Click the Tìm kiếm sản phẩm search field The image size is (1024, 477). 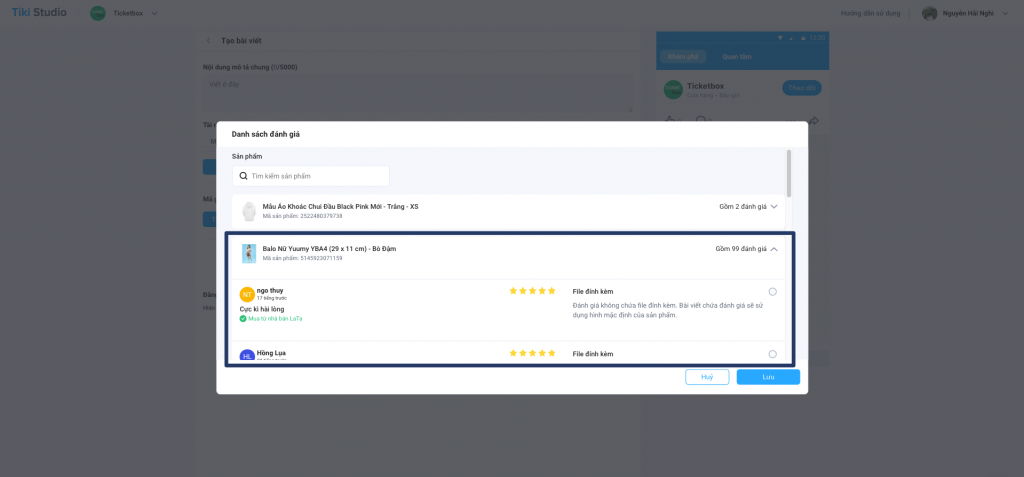[311, 176]
